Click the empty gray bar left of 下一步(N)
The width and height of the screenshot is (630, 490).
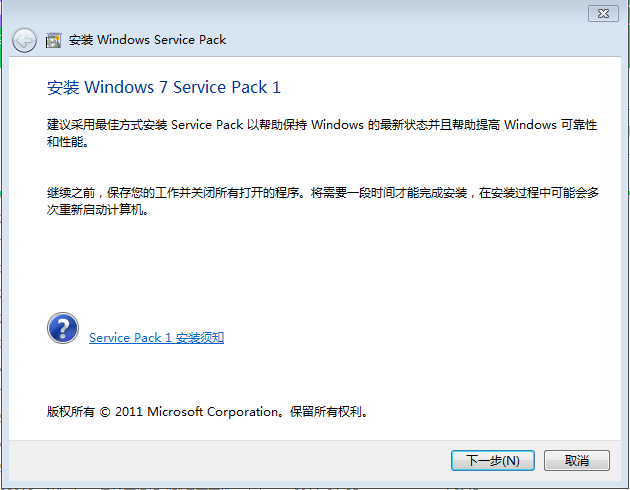point(229,460)
